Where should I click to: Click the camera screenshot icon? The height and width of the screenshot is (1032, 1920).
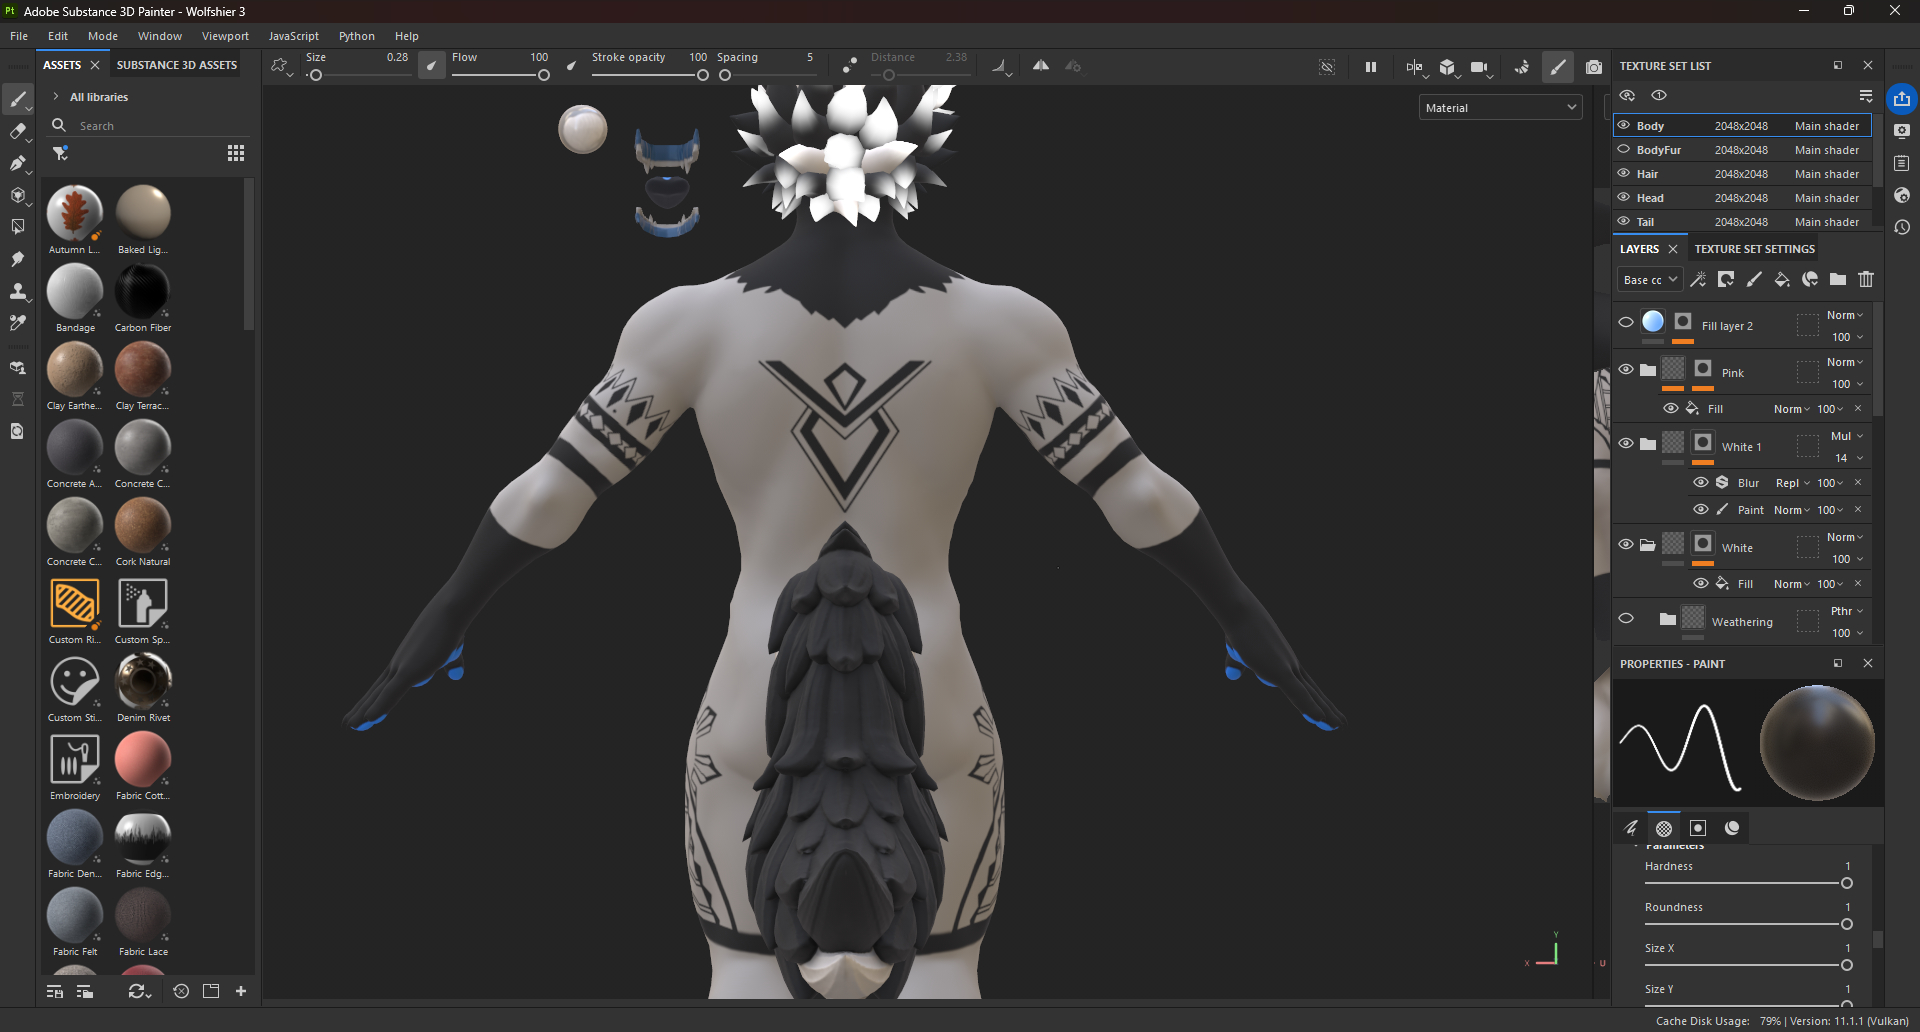coord(1594,67)
